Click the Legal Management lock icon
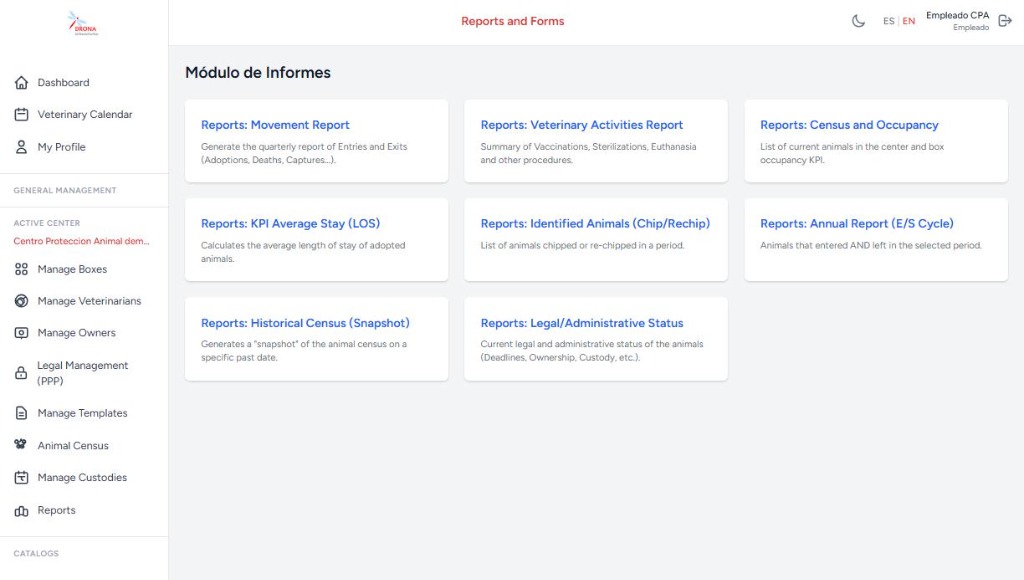Image resolution: width=1024 pixels, height=580 pixels. (x=22, y=373)
